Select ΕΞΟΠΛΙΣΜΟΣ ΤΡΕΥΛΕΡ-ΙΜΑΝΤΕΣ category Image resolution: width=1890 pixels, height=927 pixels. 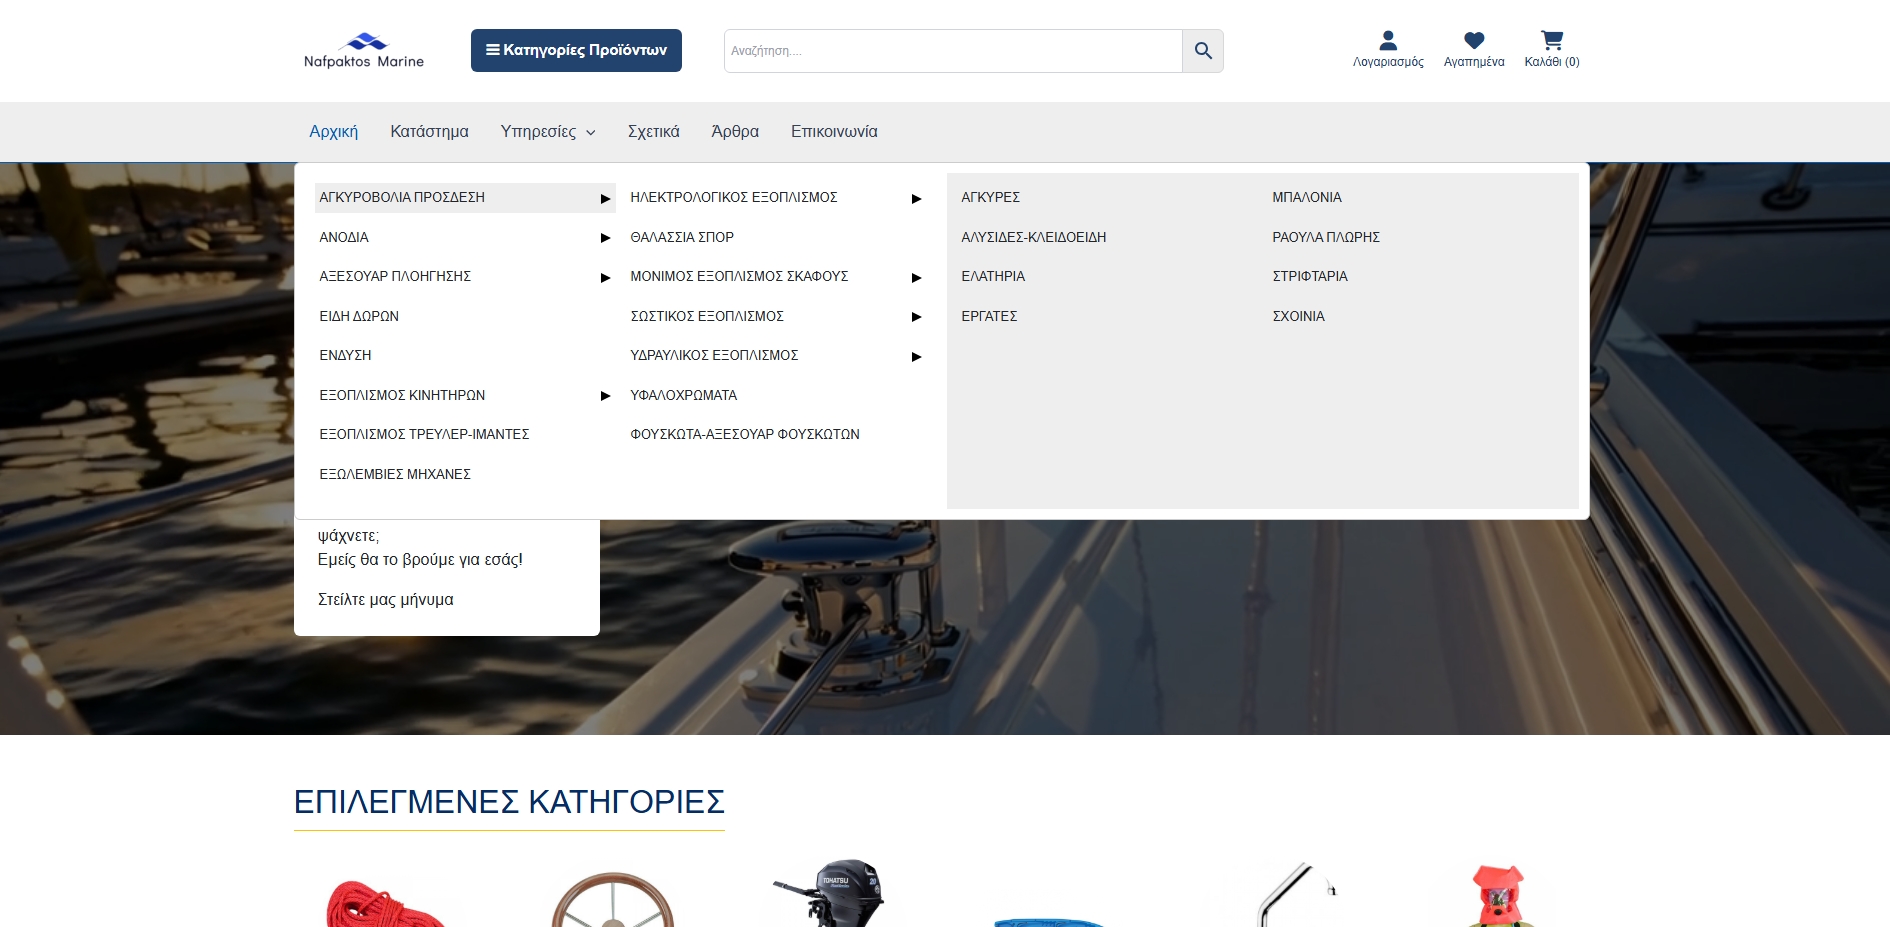(x=424, y=434)
